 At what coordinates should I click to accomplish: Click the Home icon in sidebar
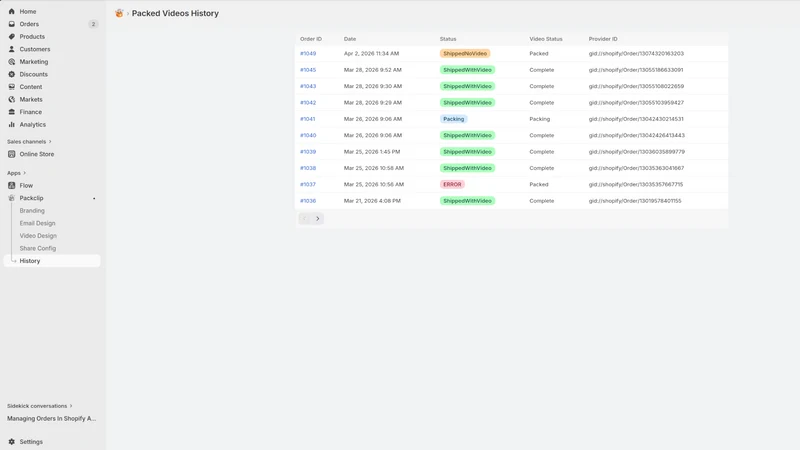[x=12, y=11]
